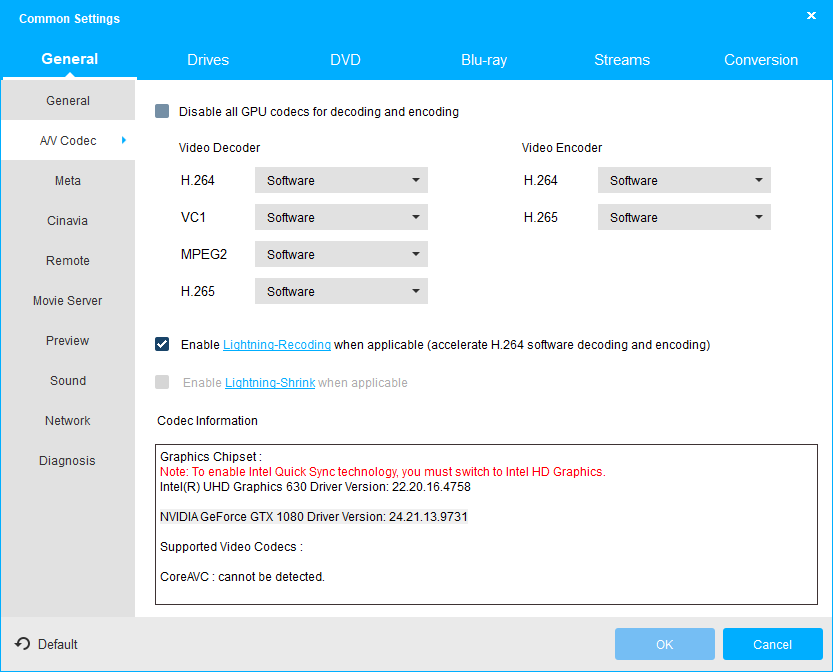The height and width of the screenshot is (672, 833).
Task: Open the Network sidebar section
Action: click(x=68, y=421)
